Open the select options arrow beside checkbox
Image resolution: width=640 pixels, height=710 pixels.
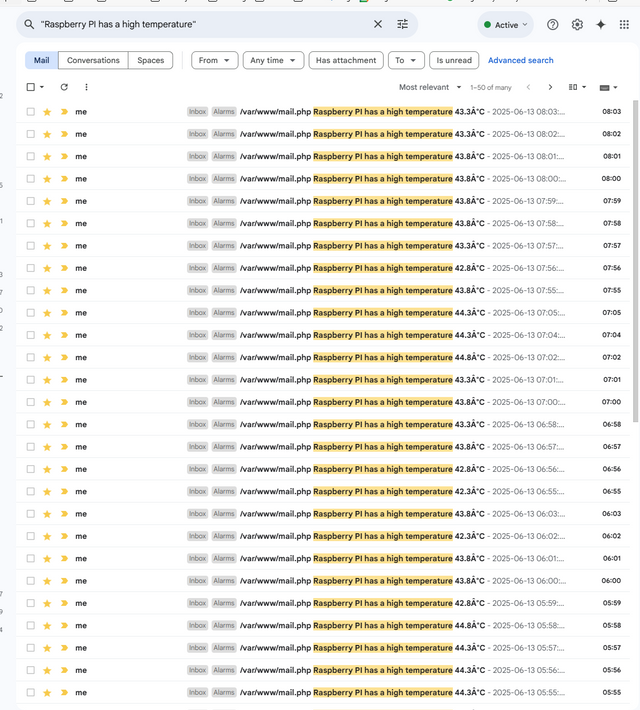42,87
